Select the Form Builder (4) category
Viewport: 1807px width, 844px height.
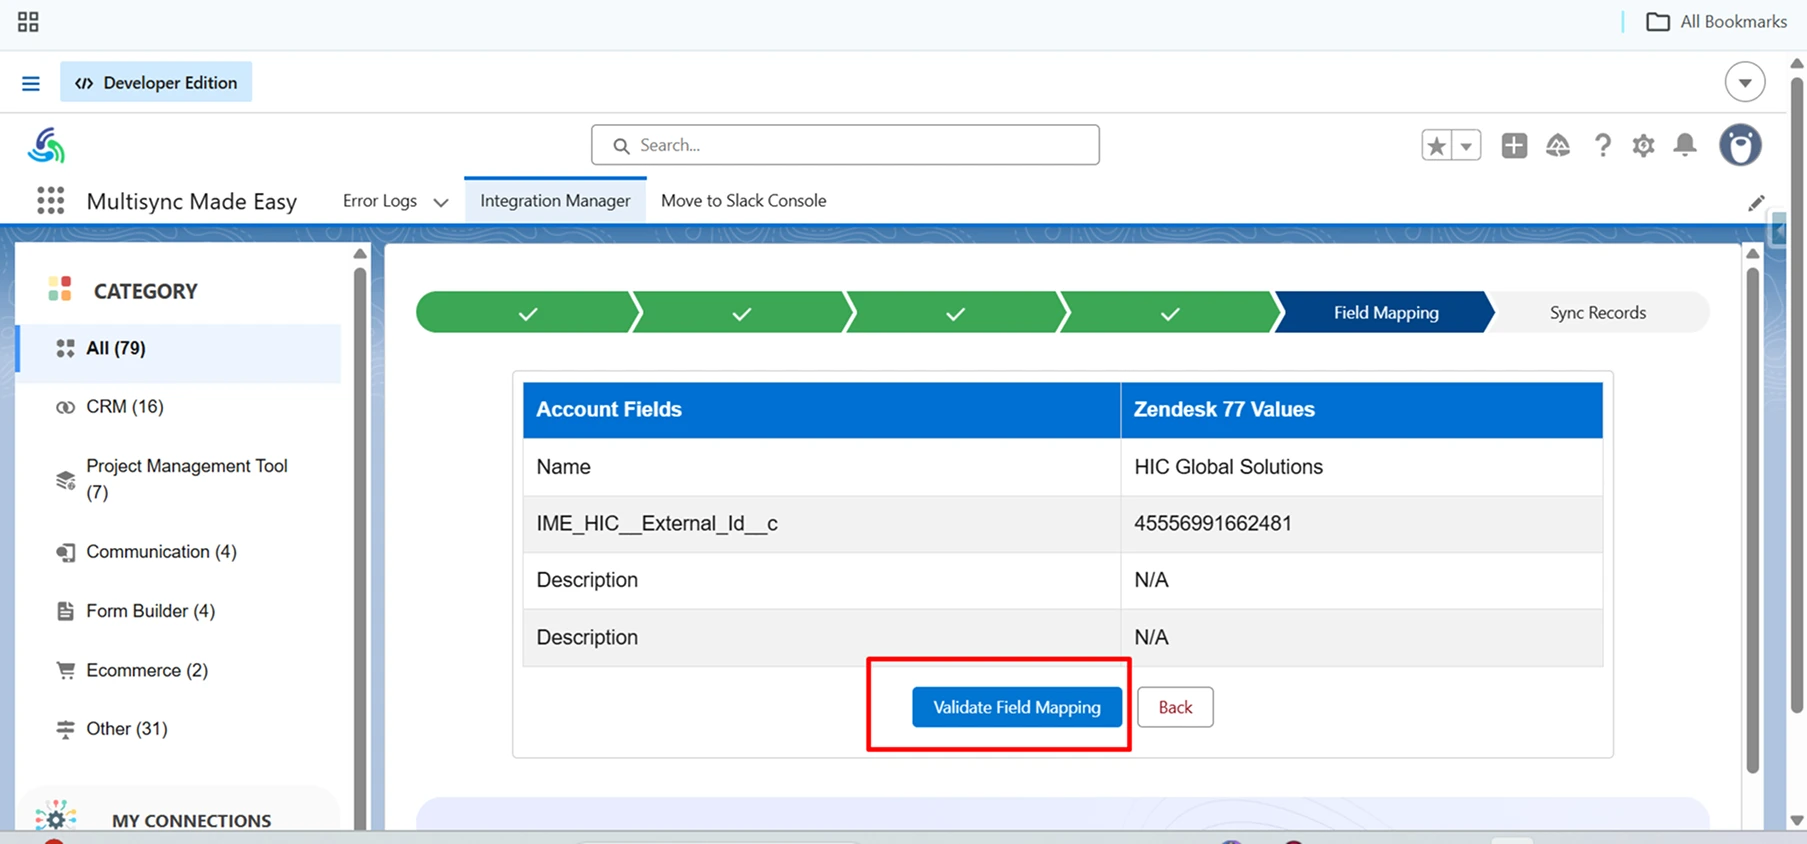(x=180, y=611)
